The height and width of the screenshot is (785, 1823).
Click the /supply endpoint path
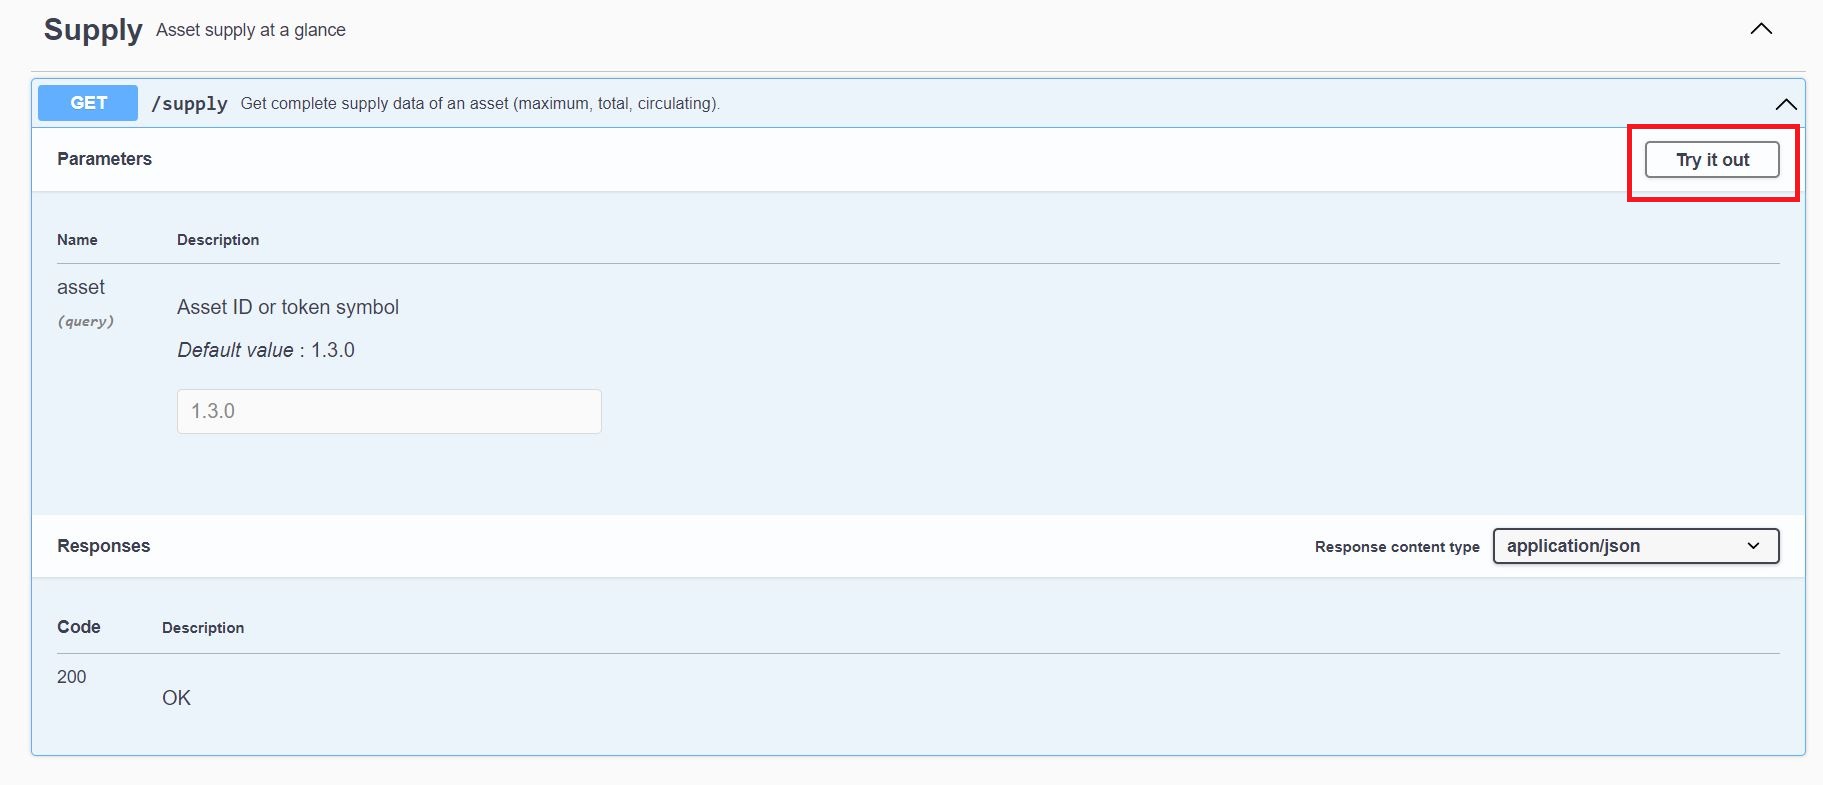[189, 104]
